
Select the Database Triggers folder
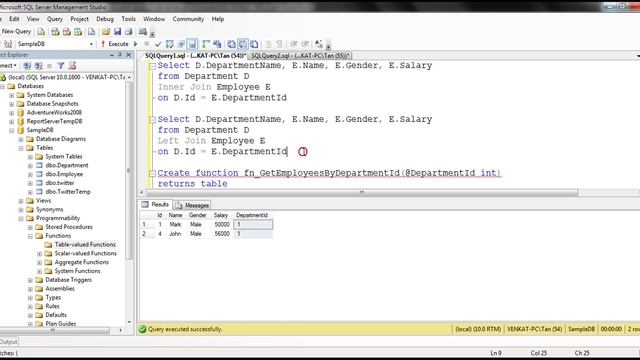click(x=68, y=280)
